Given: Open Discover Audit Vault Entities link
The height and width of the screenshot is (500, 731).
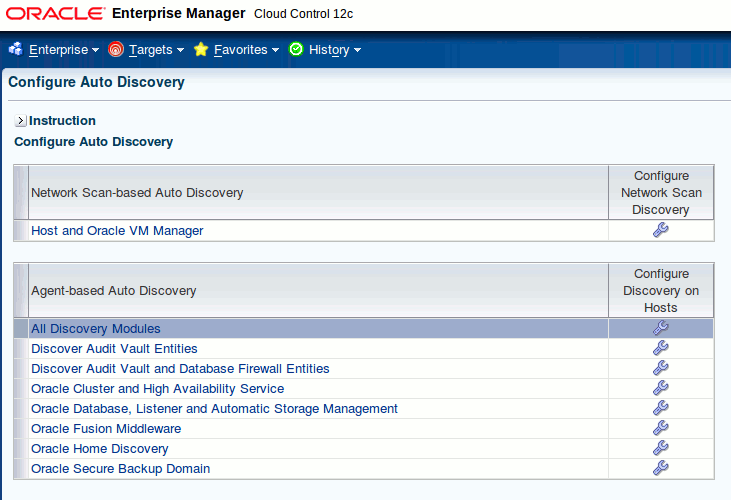Looking at the screenshot, I should pyautogui.click(x=114, y=349).
